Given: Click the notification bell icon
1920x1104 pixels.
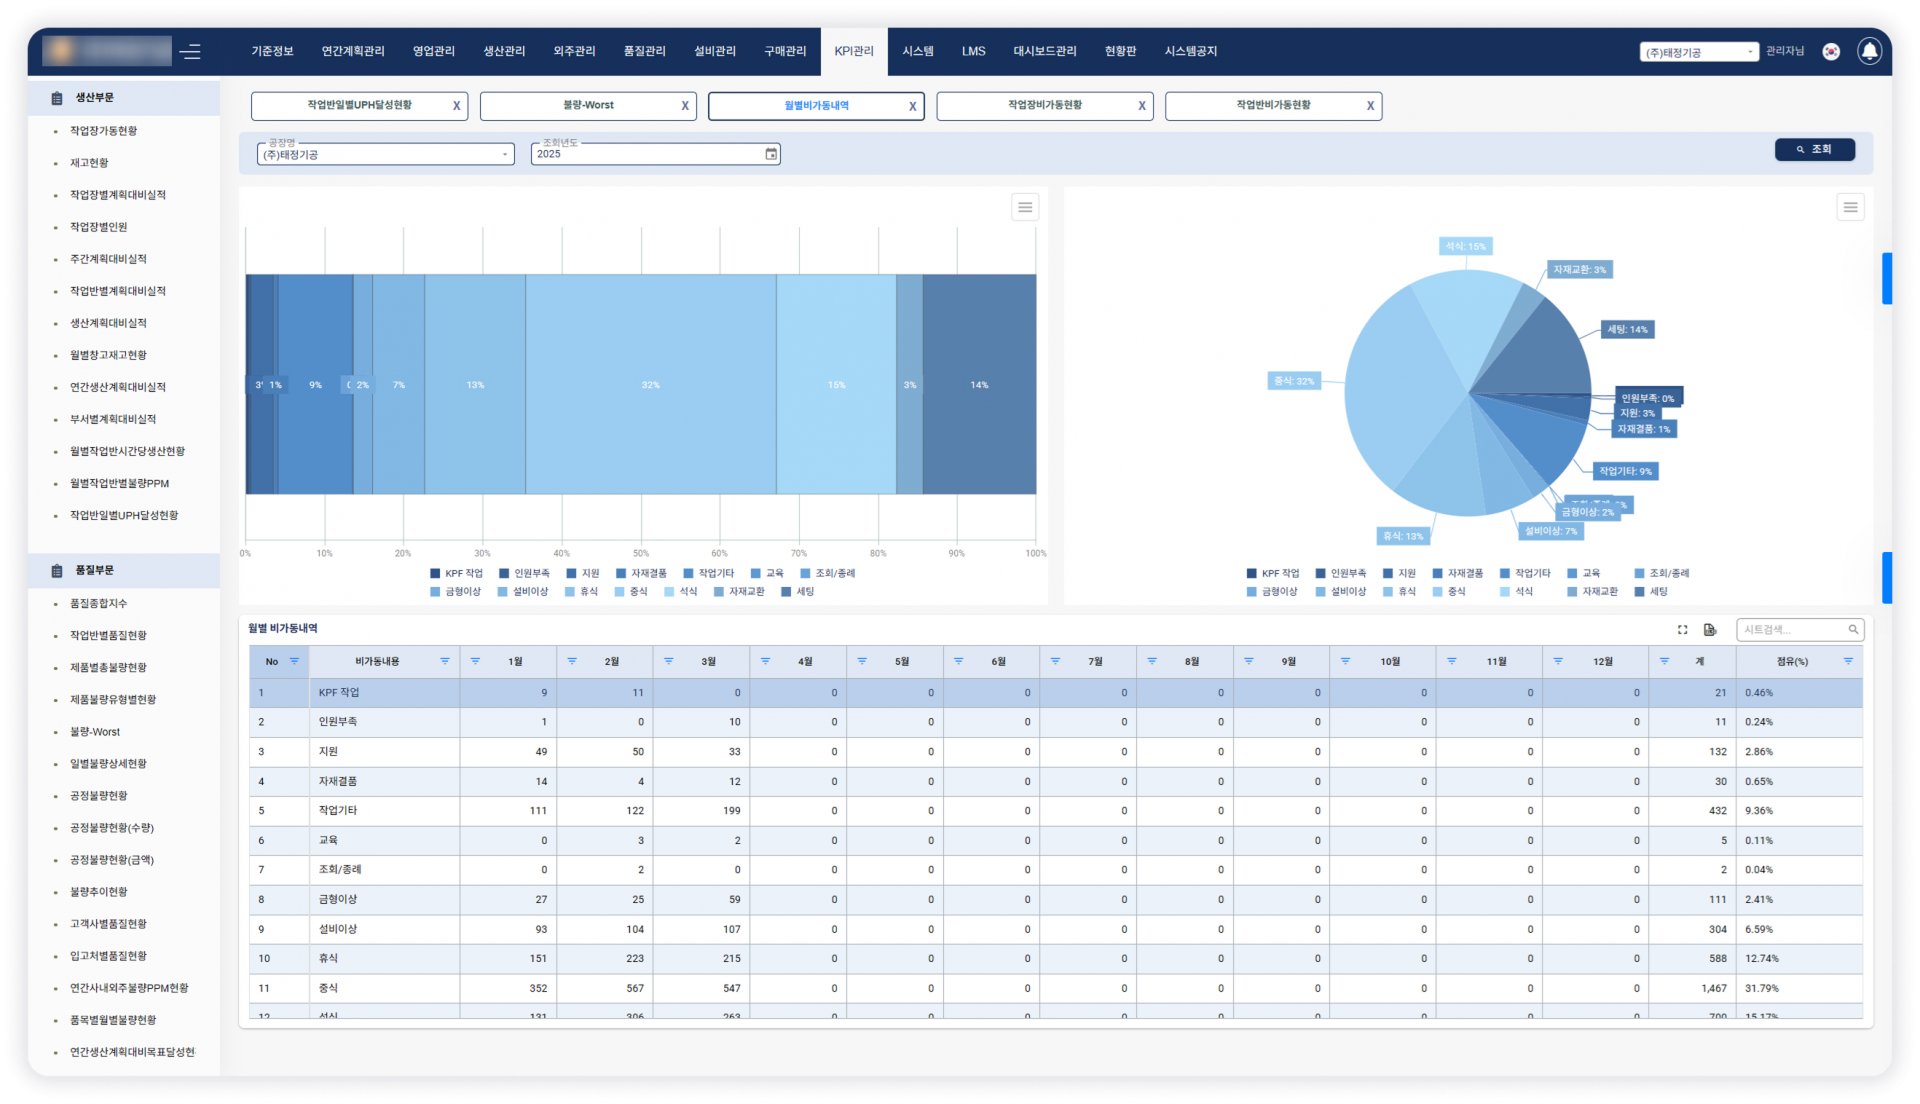Looking at the screenshot, I should pyautogui.click(x=1869, y=51).
